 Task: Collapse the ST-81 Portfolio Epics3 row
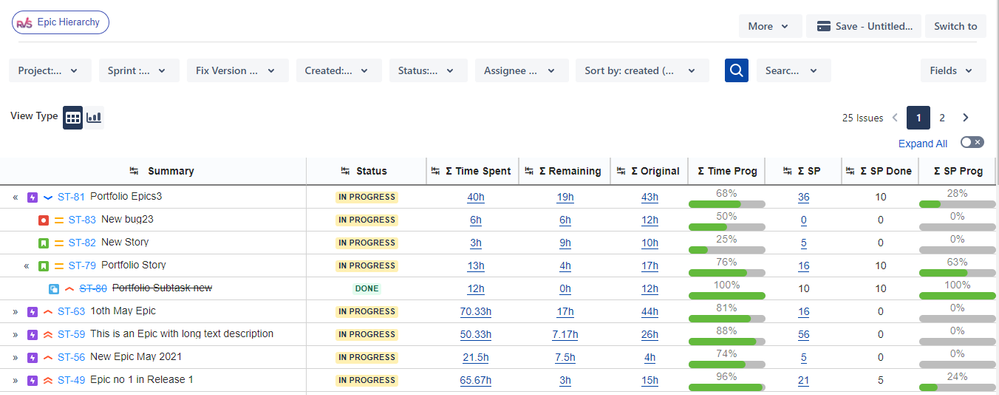(x=15, y=198)
